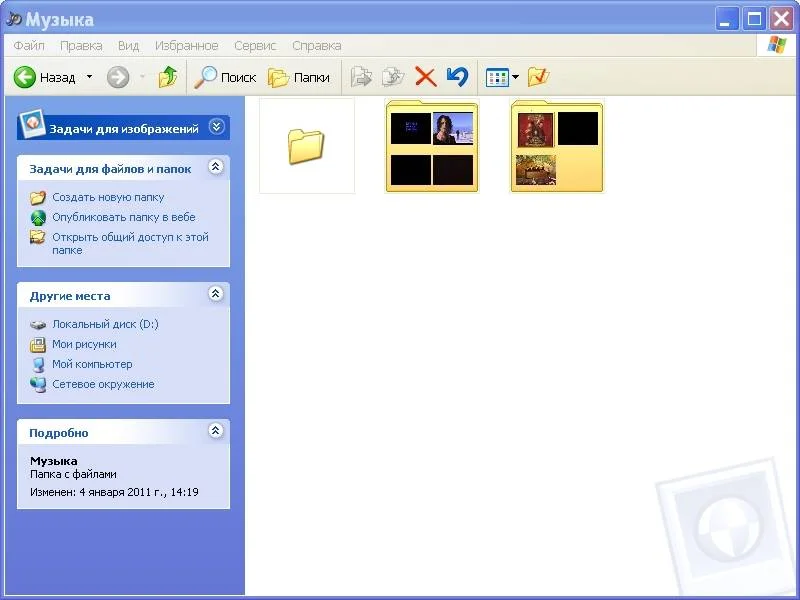Open the Сервис menu

click(255, 46)
